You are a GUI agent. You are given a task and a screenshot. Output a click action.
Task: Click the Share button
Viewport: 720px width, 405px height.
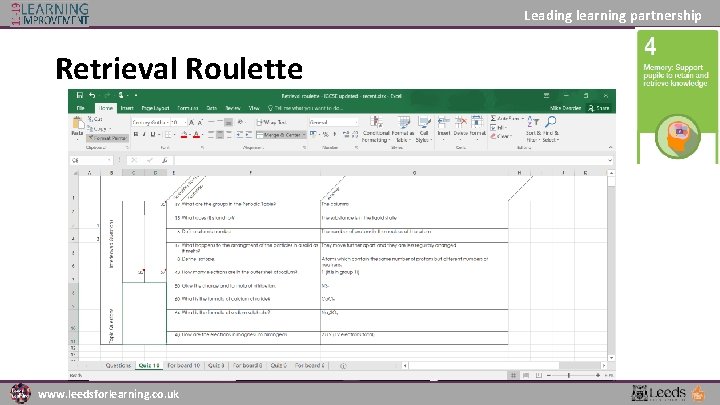pos(599,108)
